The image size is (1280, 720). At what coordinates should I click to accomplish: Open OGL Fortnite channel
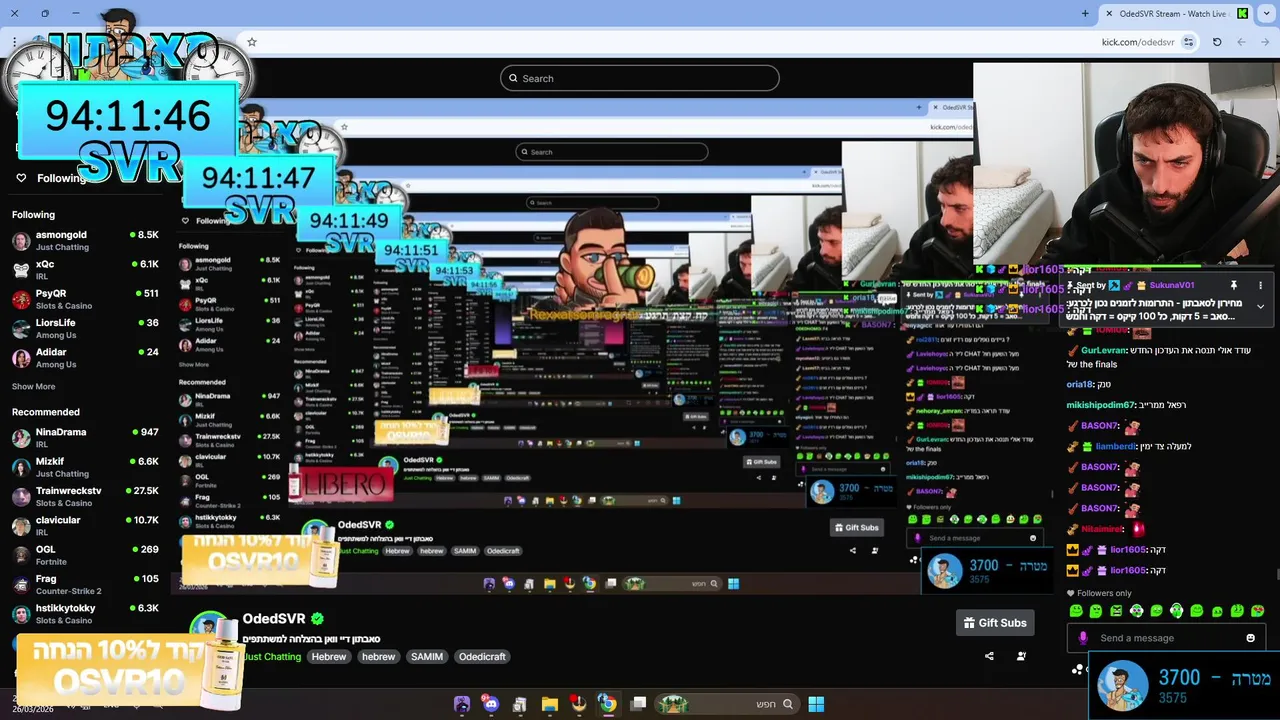[85, 555]
